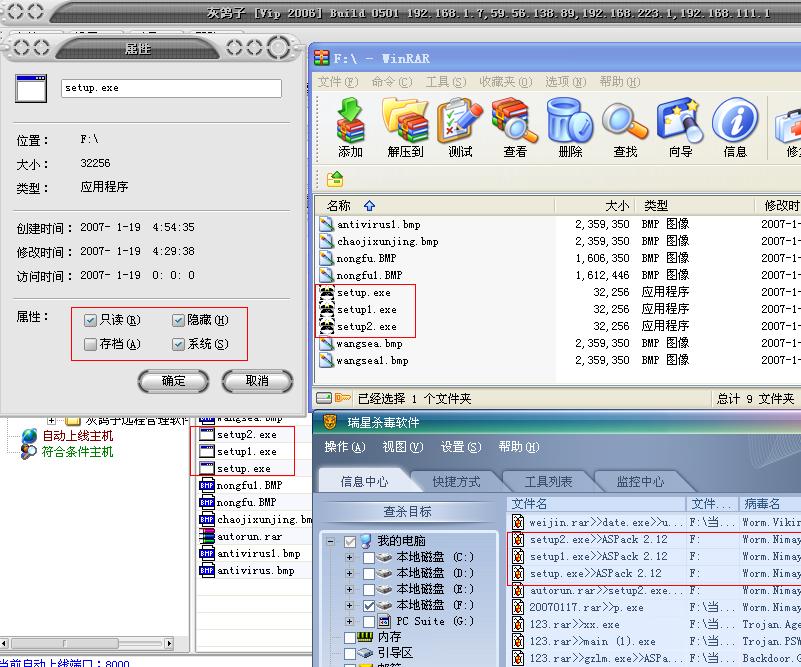Viewport: 801px width, 667px height.
Task: Toggle the 系统(S) system checkbox
Action: [x=178, y=344]
